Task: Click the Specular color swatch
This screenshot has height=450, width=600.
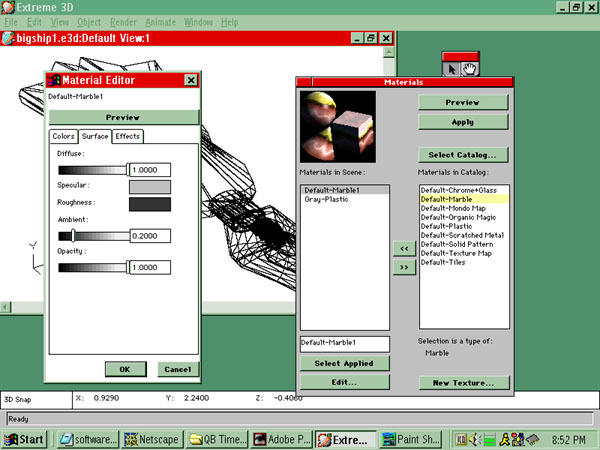Action: (x=150, y=187)
